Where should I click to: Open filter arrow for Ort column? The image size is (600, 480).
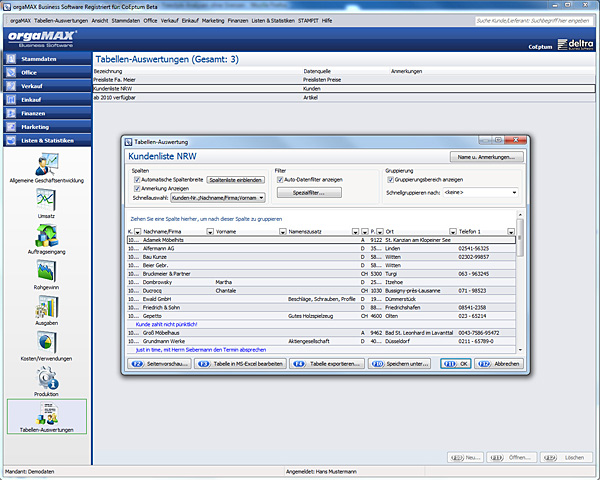click(x=453, y=232)
